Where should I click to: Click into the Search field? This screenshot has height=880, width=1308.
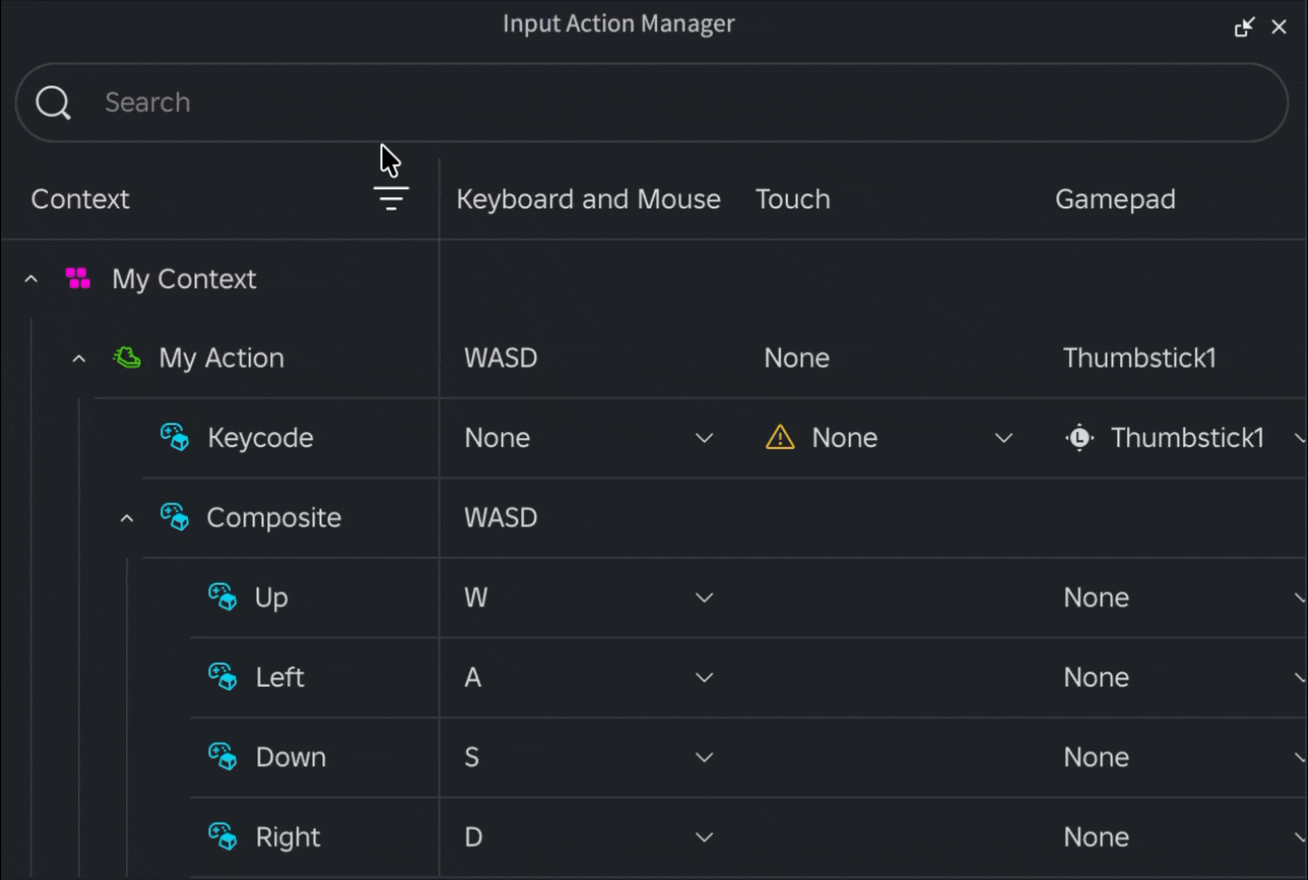pyautogui.click(x=652, y=103)
